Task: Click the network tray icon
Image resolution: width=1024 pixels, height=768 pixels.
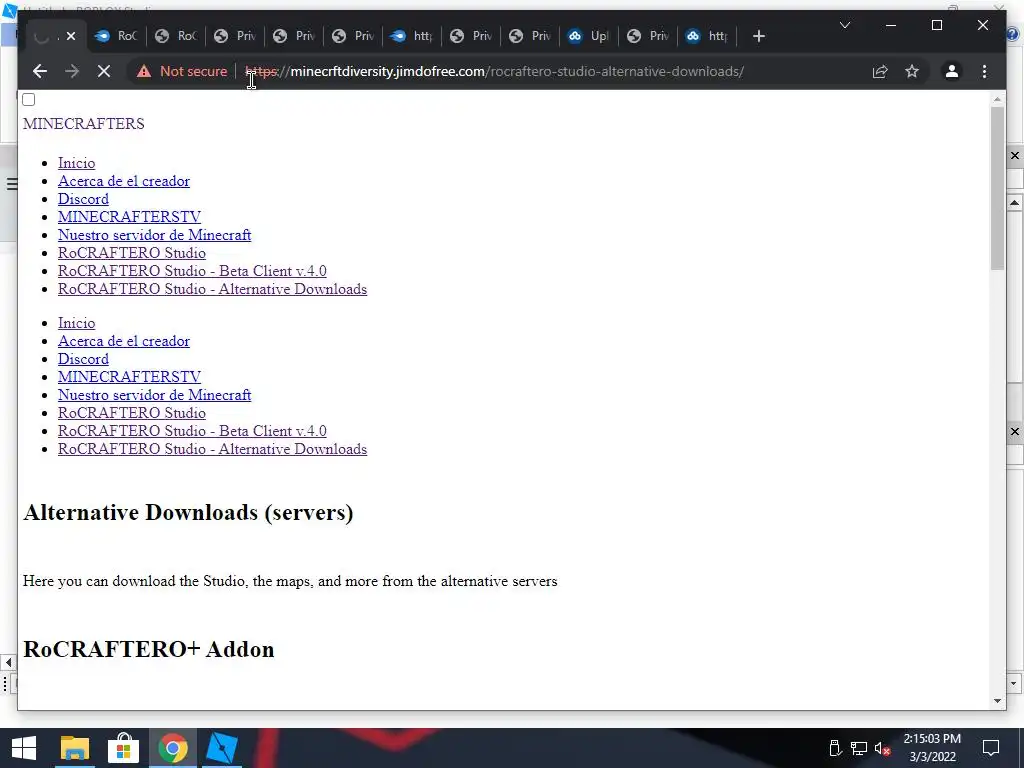Action: coord(859,748)
